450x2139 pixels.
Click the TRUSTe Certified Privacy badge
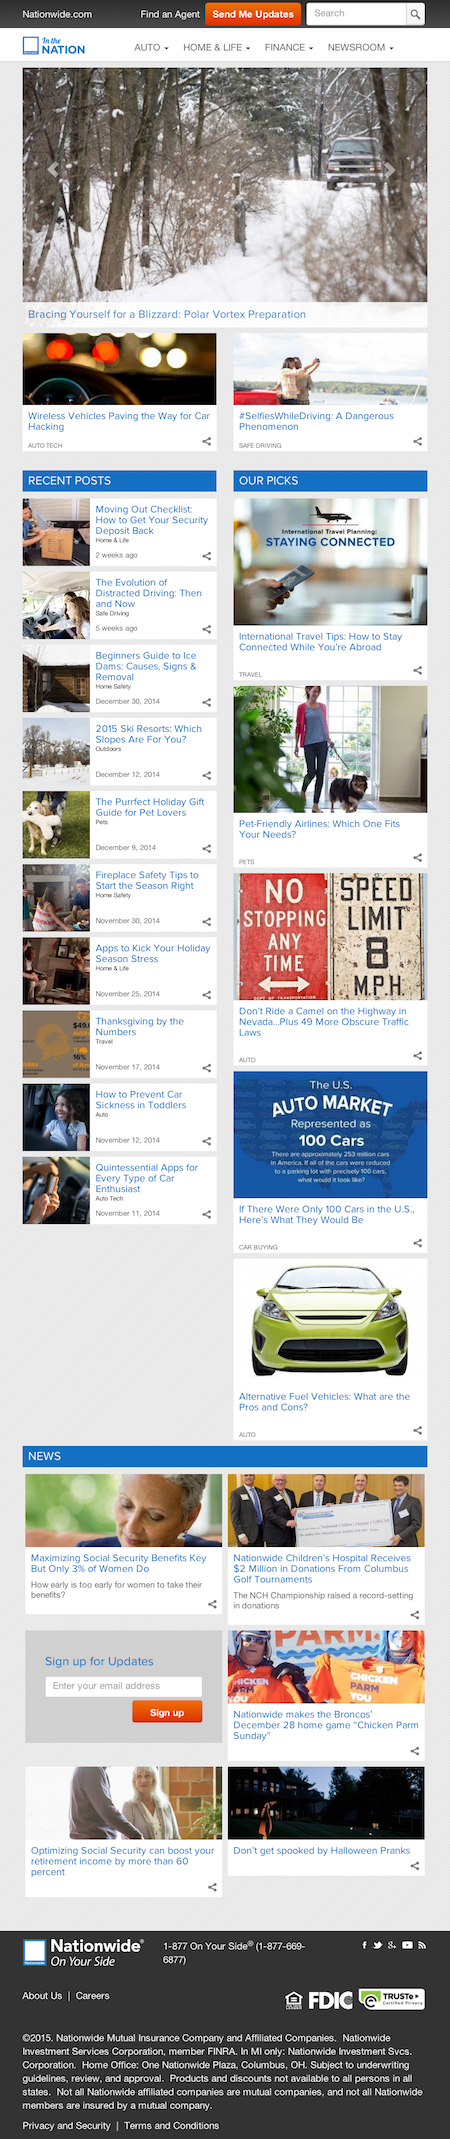(392, 1999)
